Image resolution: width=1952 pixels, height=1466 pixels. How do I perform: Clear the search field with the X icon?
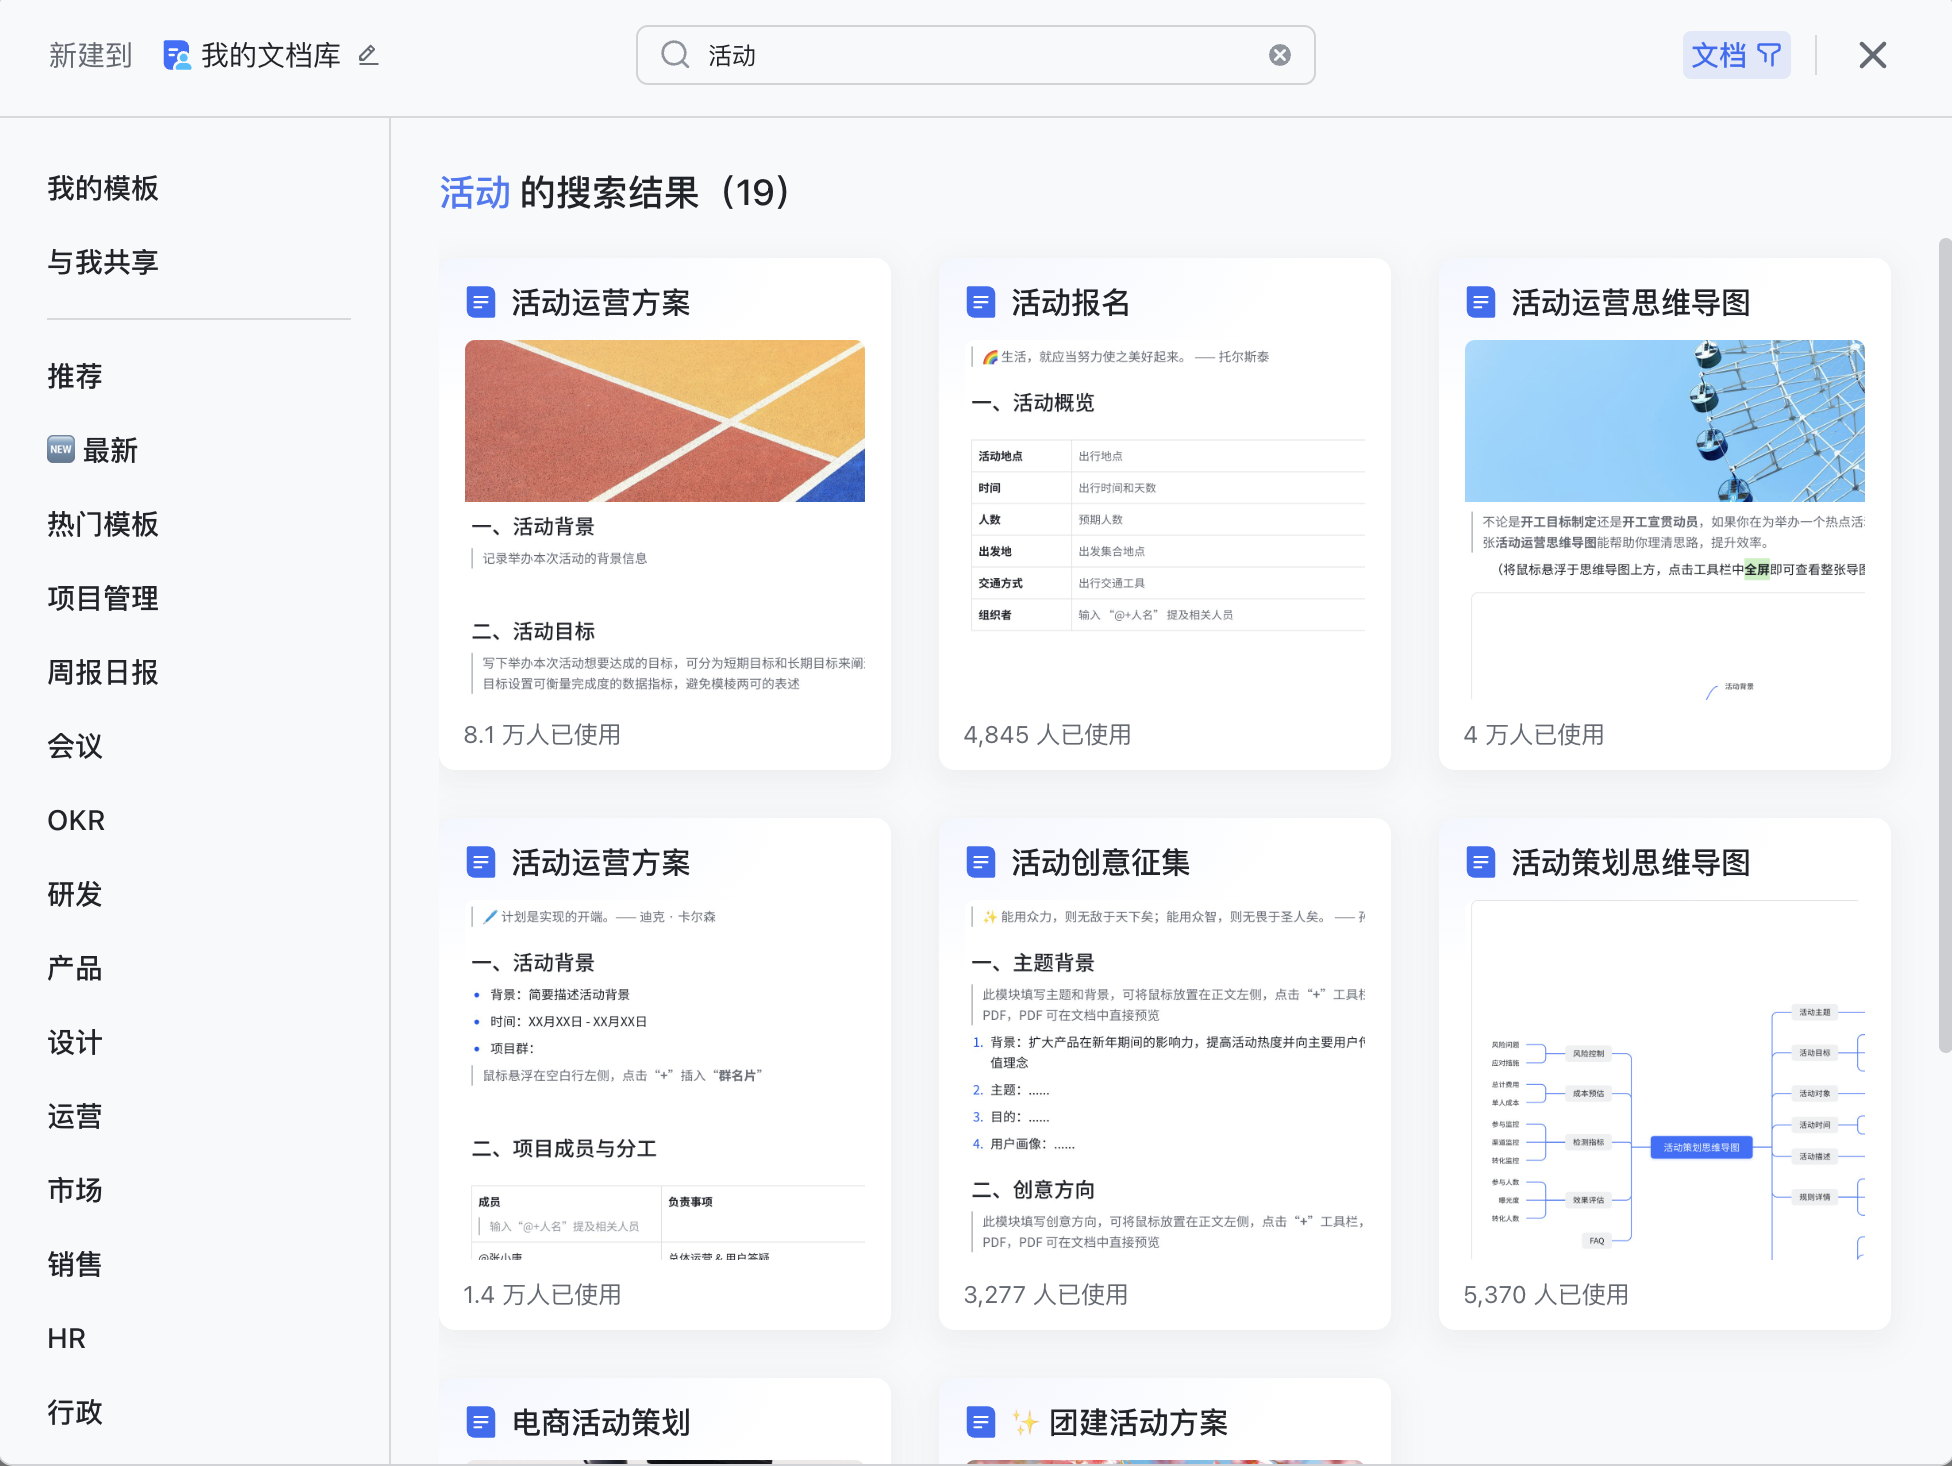tap(1279, 55)
